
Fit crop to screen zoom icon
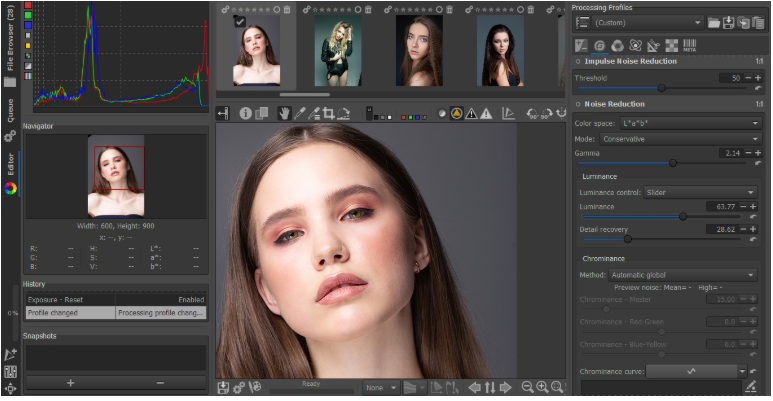coord(558,387)
